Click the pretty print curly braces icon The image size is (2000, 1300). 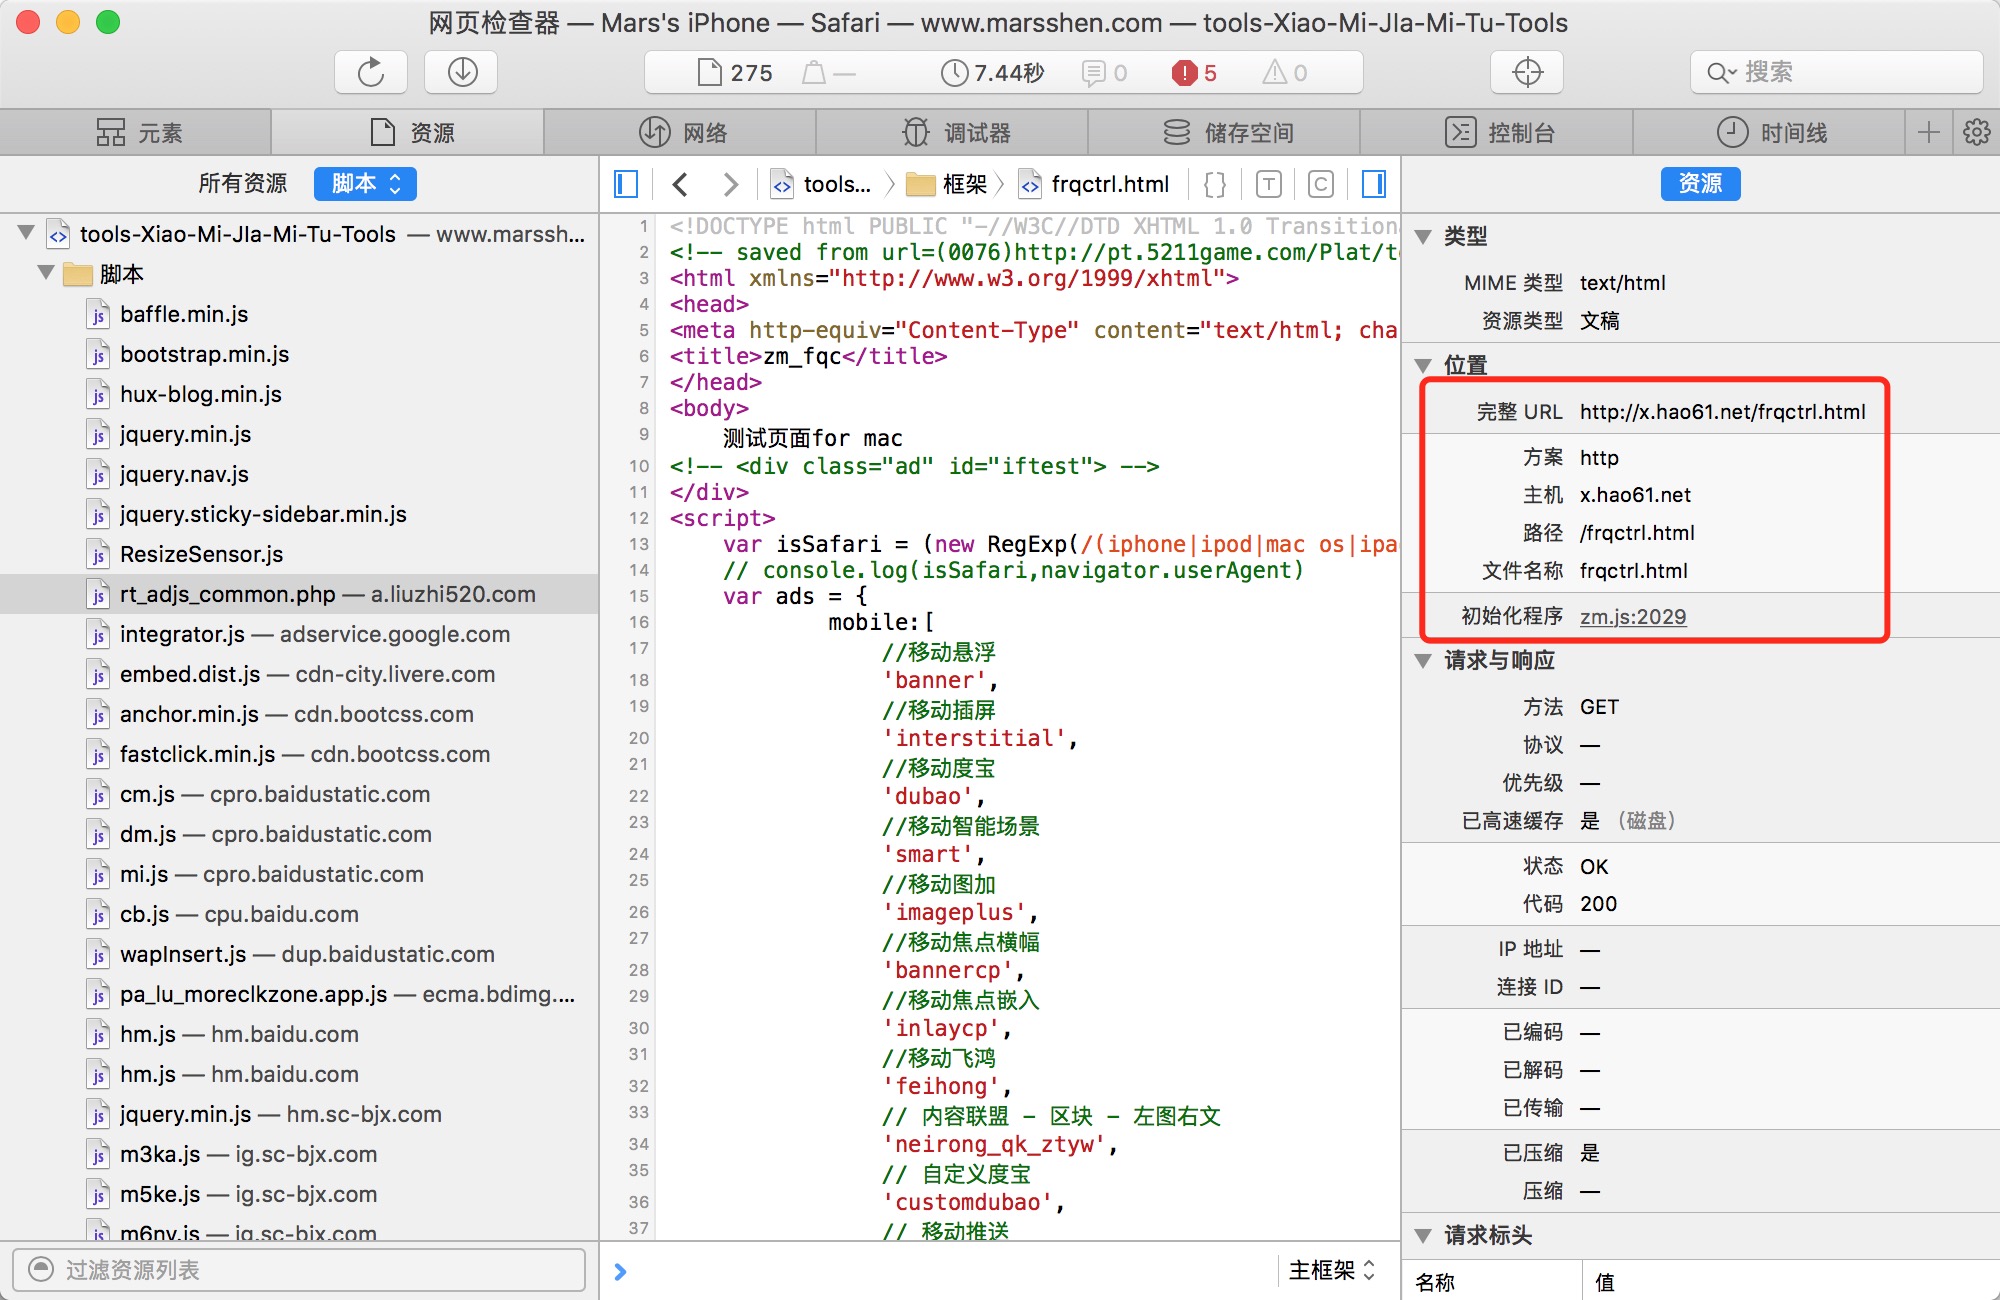click(x=1215, y=184)
